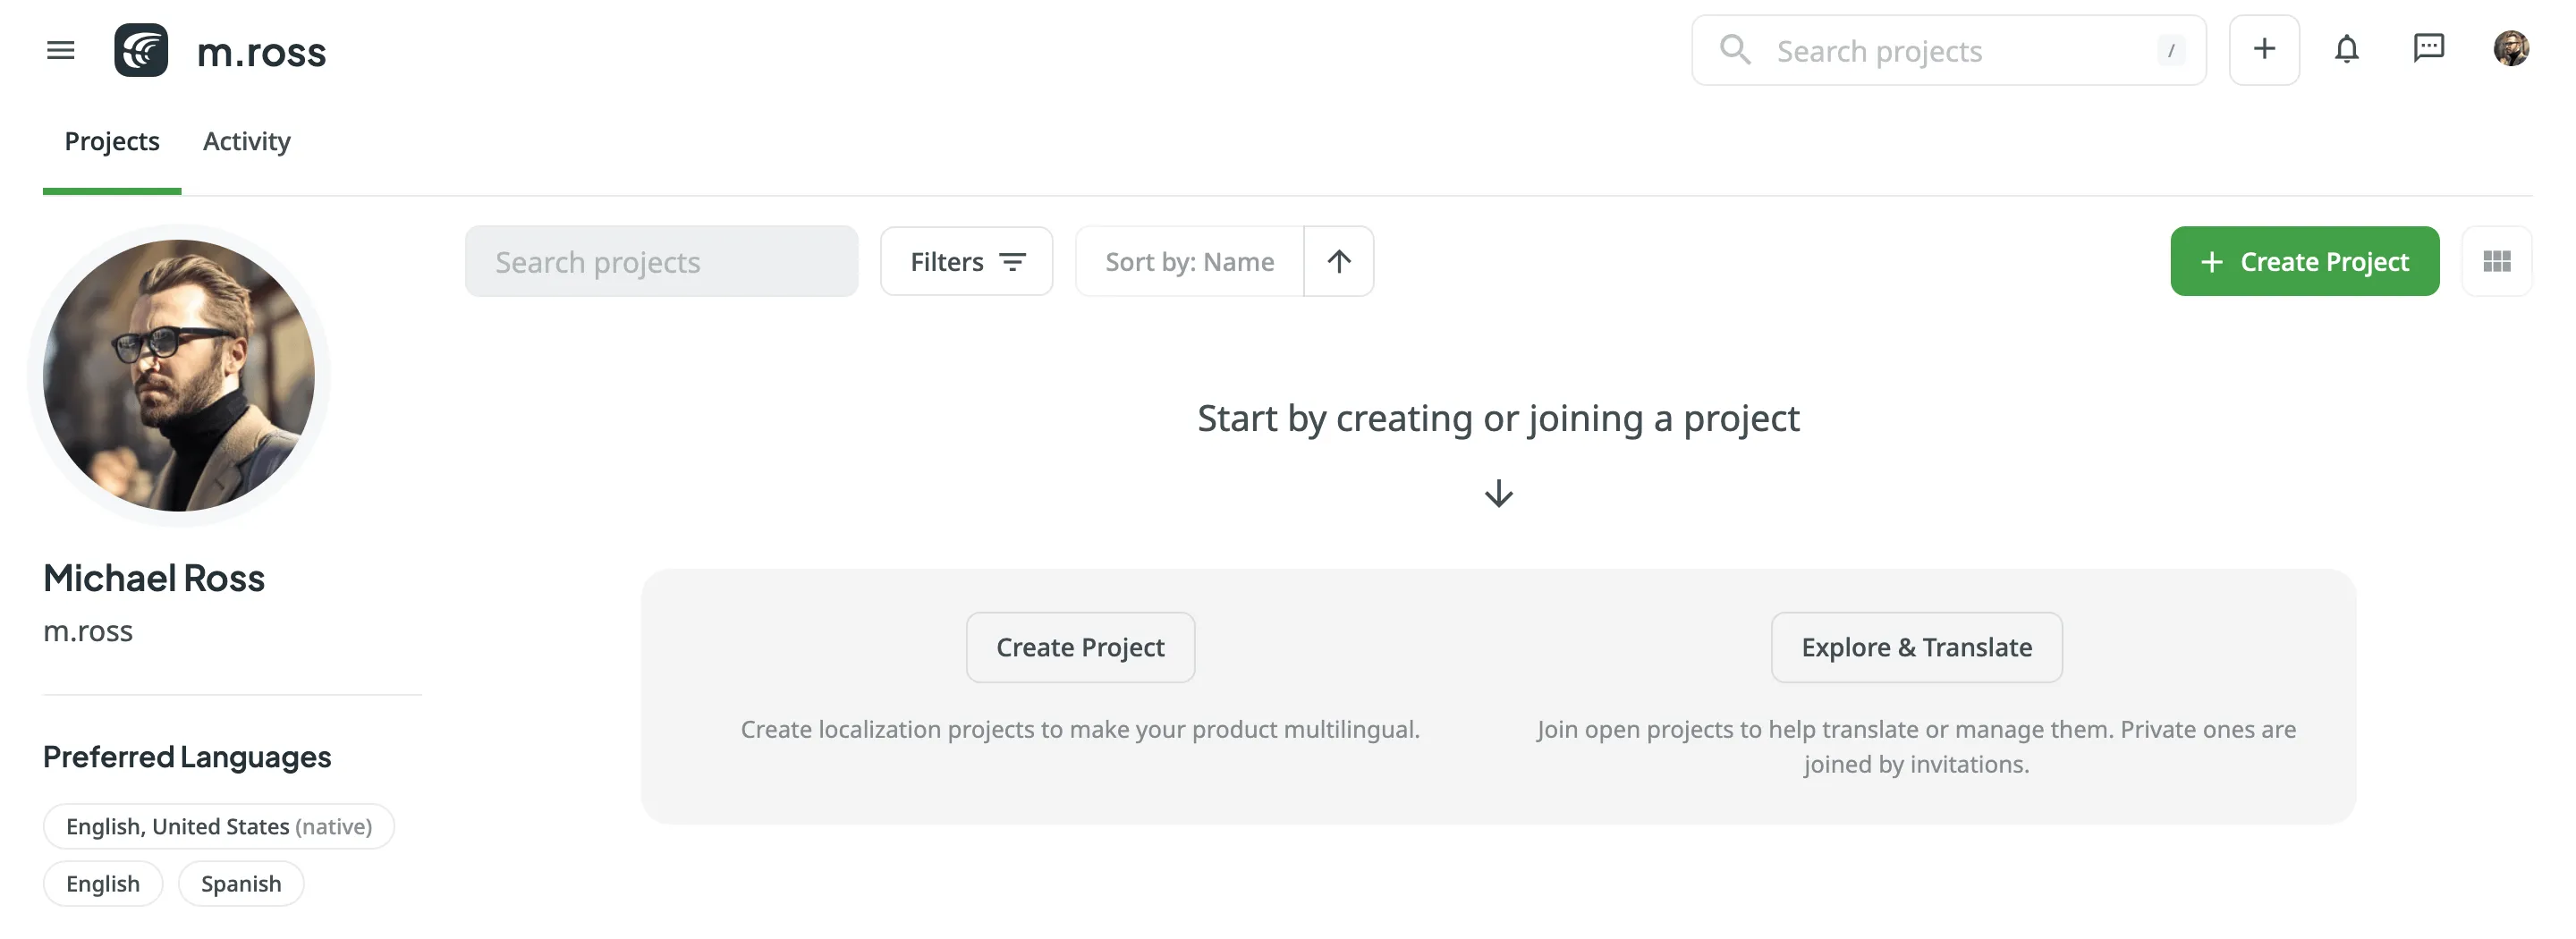The width and height of the screenshot is (2576, 939).
Task: Toggle the sort direction arrow
Action: (1339, 261)
